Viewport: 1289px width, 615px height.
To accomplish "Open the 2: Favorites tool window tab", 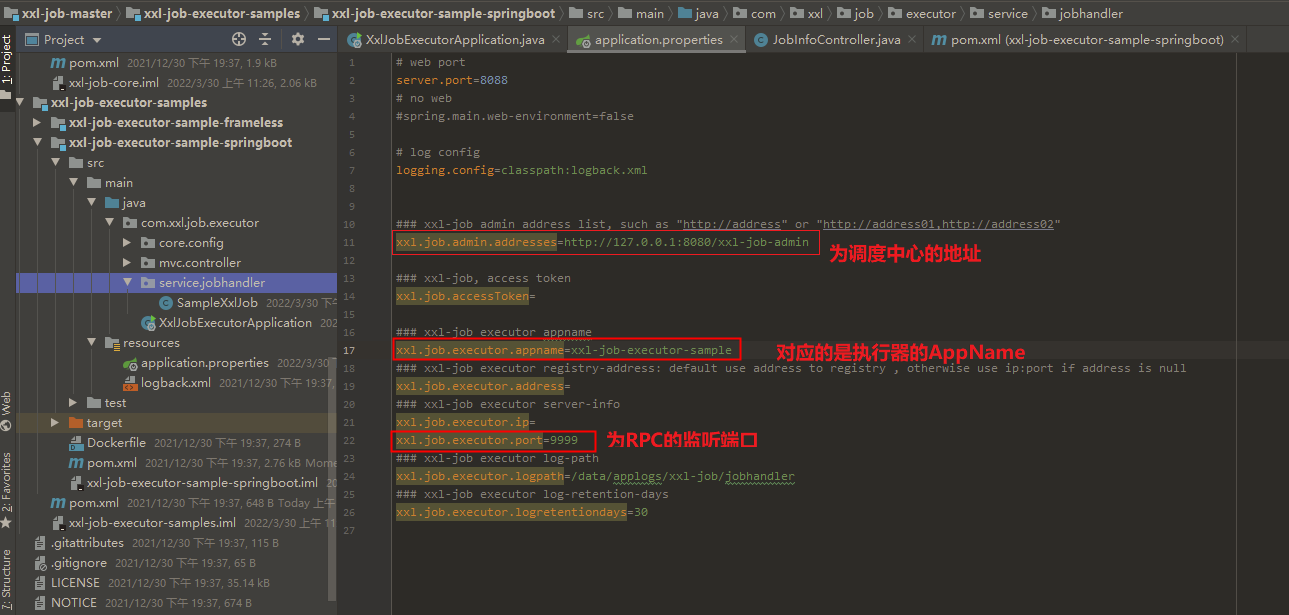I will click(x=7, y=490).
